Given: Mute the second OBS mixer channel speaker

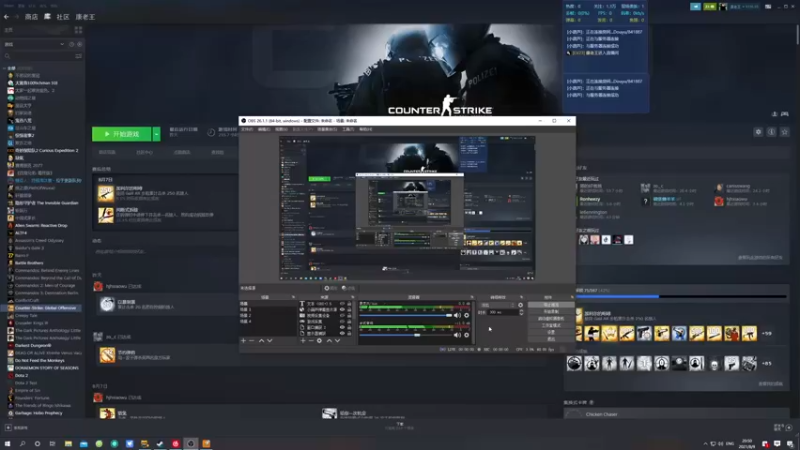Looking at the screenshot, I should [457, 335].
